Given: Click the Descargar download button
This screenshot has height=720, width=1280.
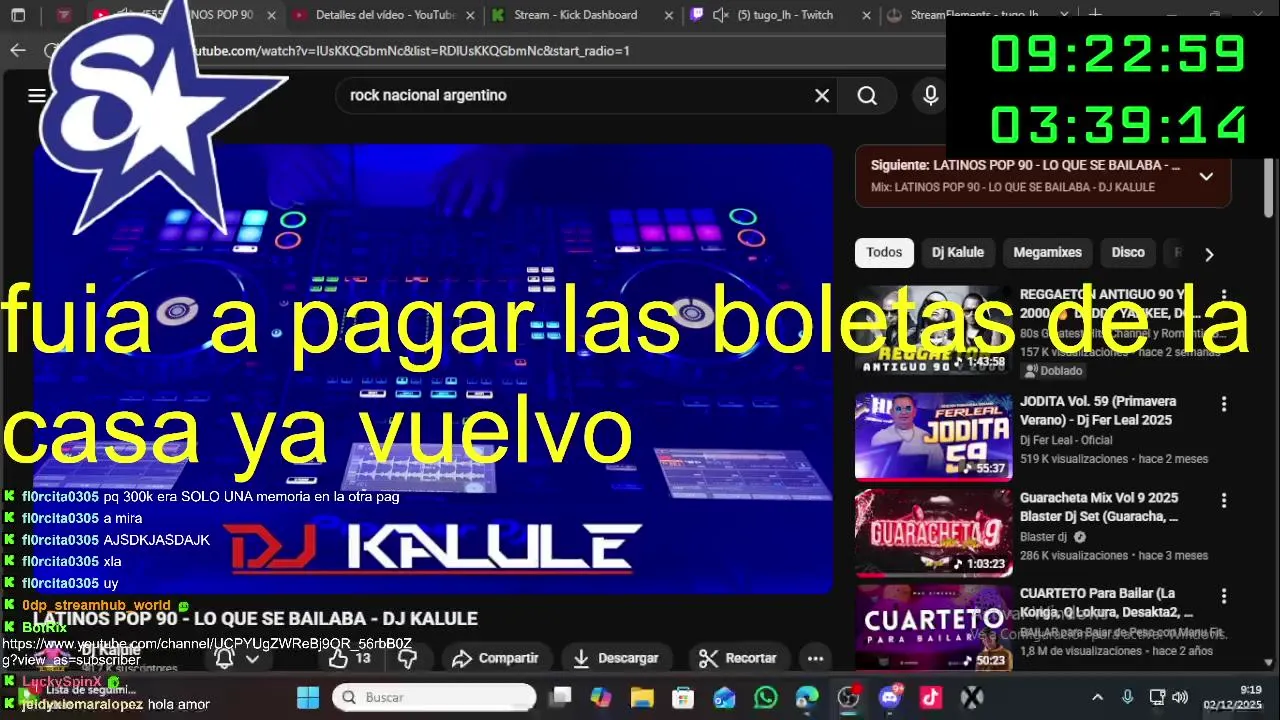Looking at the screenshot, I should point(616,658).
